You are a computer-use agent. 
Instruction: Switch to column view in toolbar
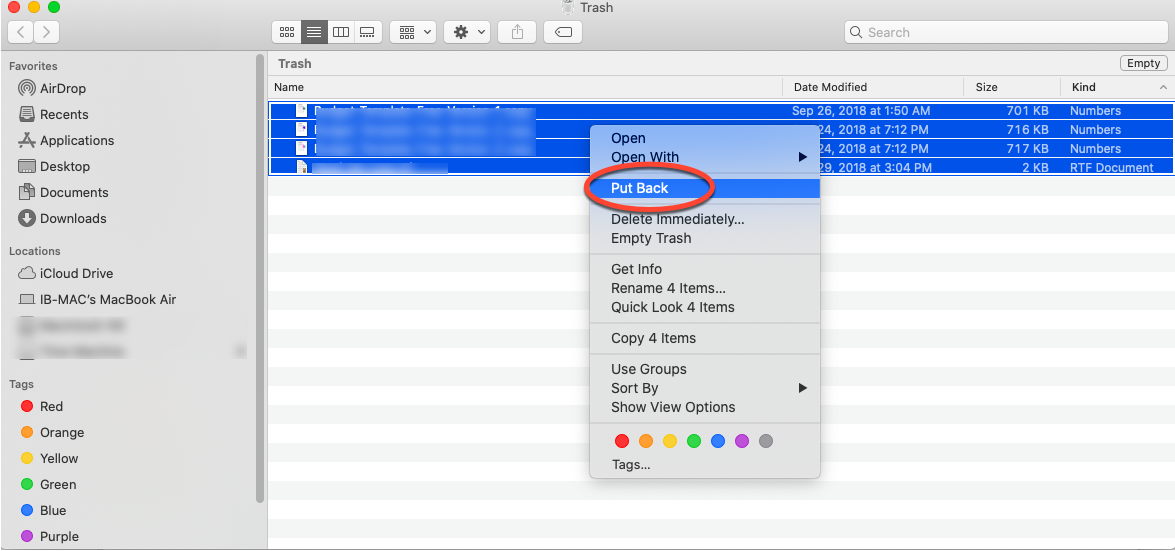[341, 32]
